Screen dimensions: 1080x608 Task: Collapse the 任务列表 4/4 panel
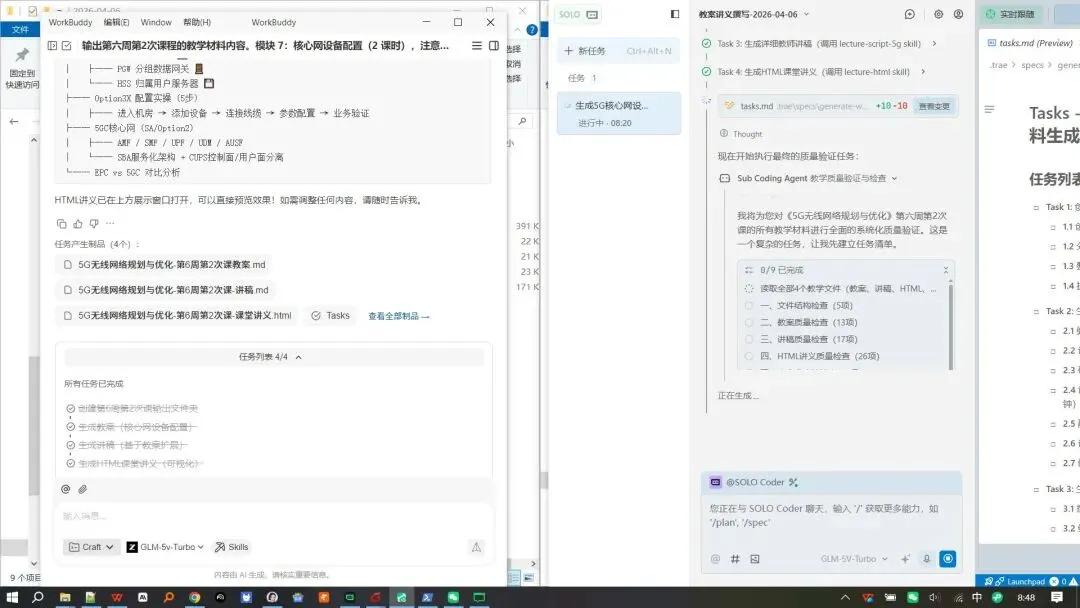(273, 357)
